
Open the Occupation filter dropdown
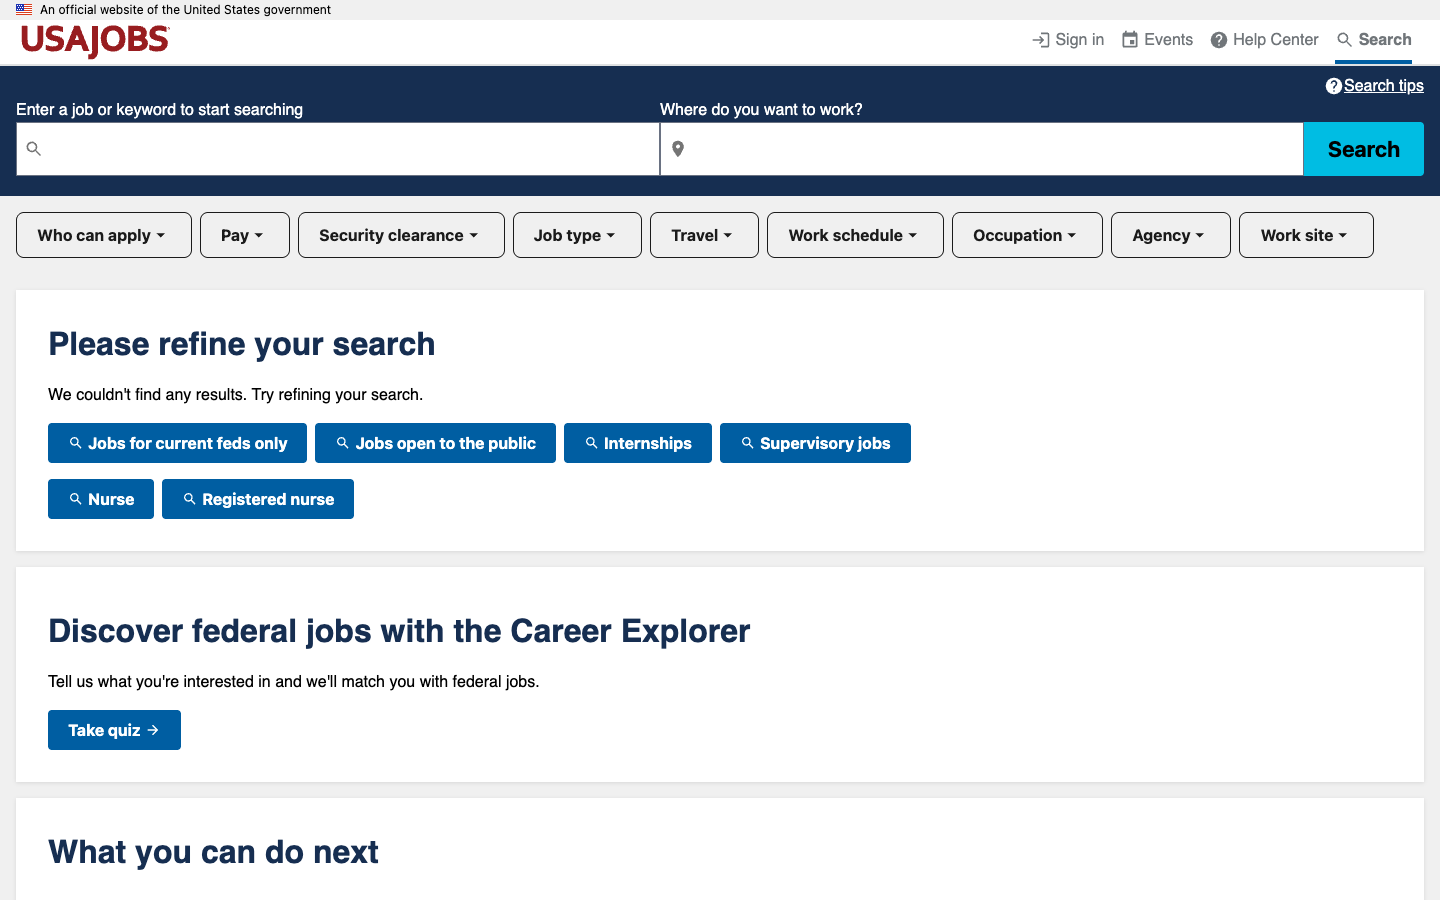pos(1027,235)
